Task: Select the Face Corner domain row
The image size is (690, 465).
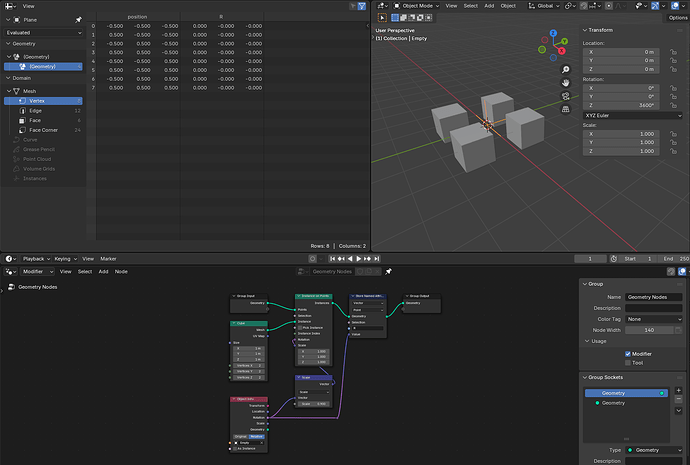Action: click(43, 130)
